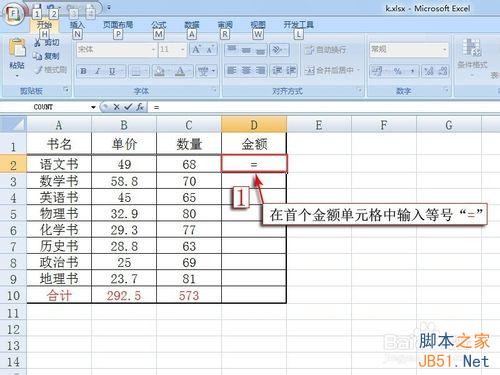The width and height of the screenshot is (500, 375).
Task: Toggle Underline formatting
Action: [112, 71]
